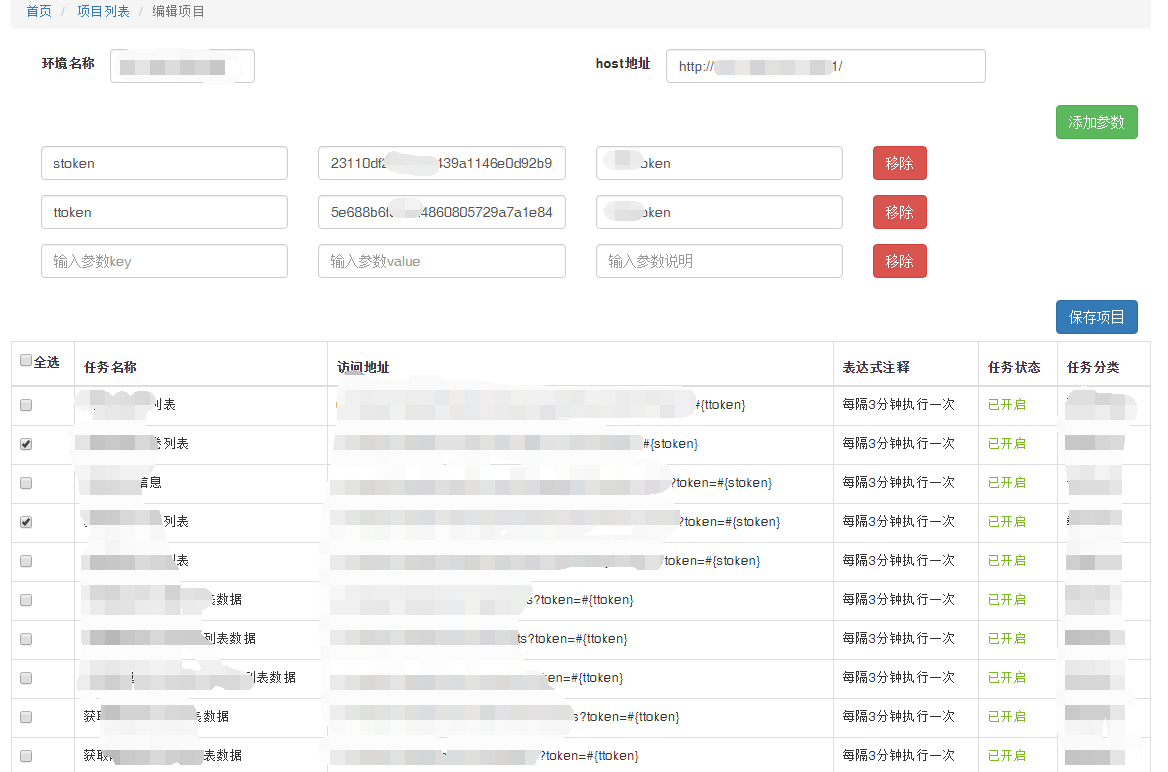Edit the description field in ttoken row
This screenshot has height=772, width=1168.
click(719, 212)
